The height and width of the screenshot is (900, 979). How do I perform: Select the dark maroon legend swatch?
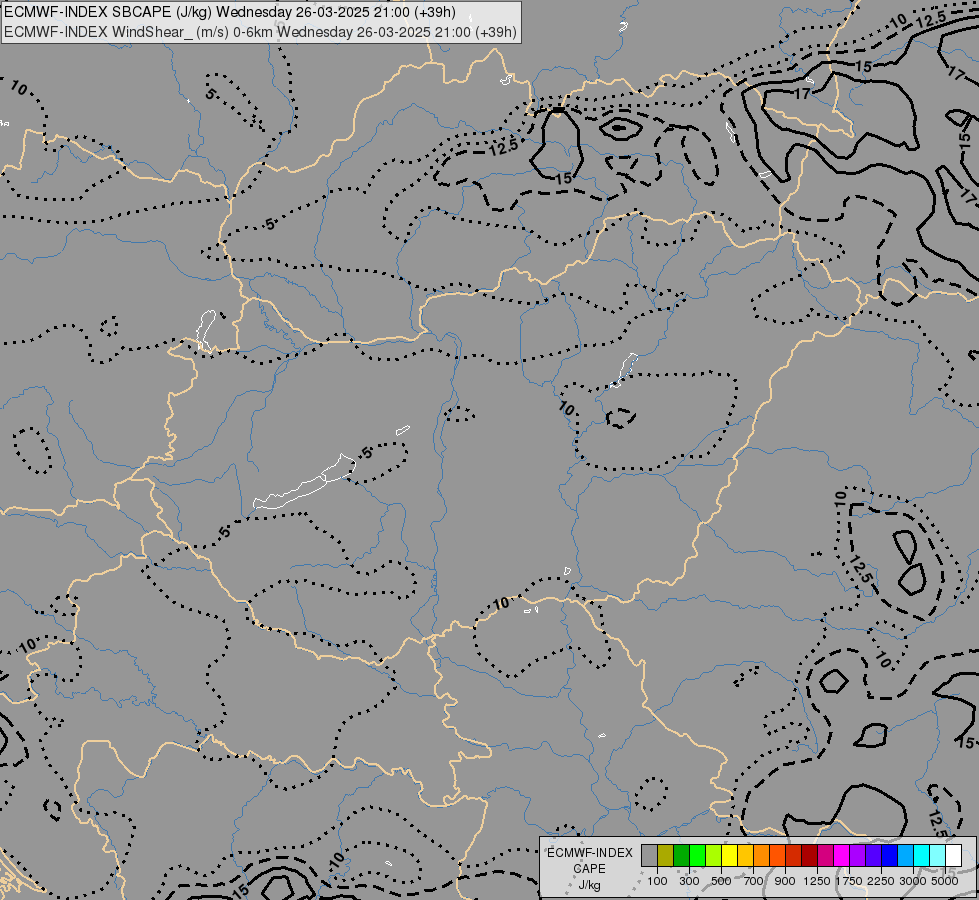tap(809, 856)
